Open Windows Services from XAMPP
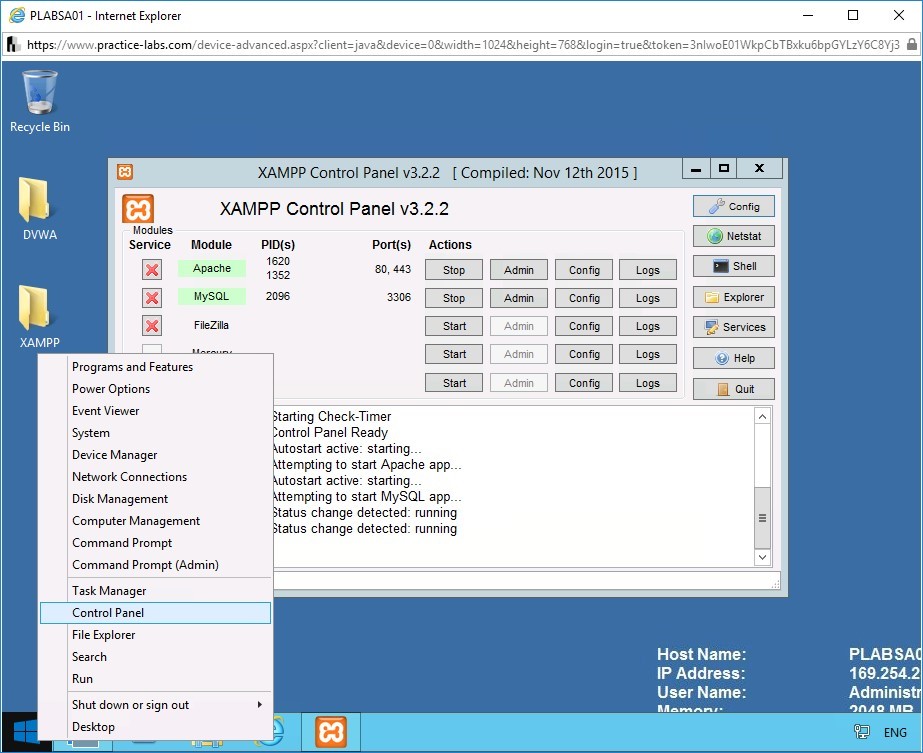 [733, 327]
